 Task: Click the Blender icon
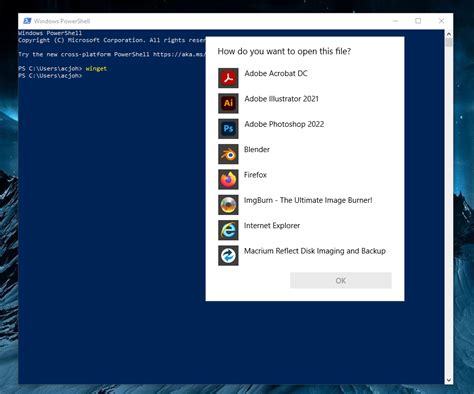pyautogui.click(x=228, y=154)
